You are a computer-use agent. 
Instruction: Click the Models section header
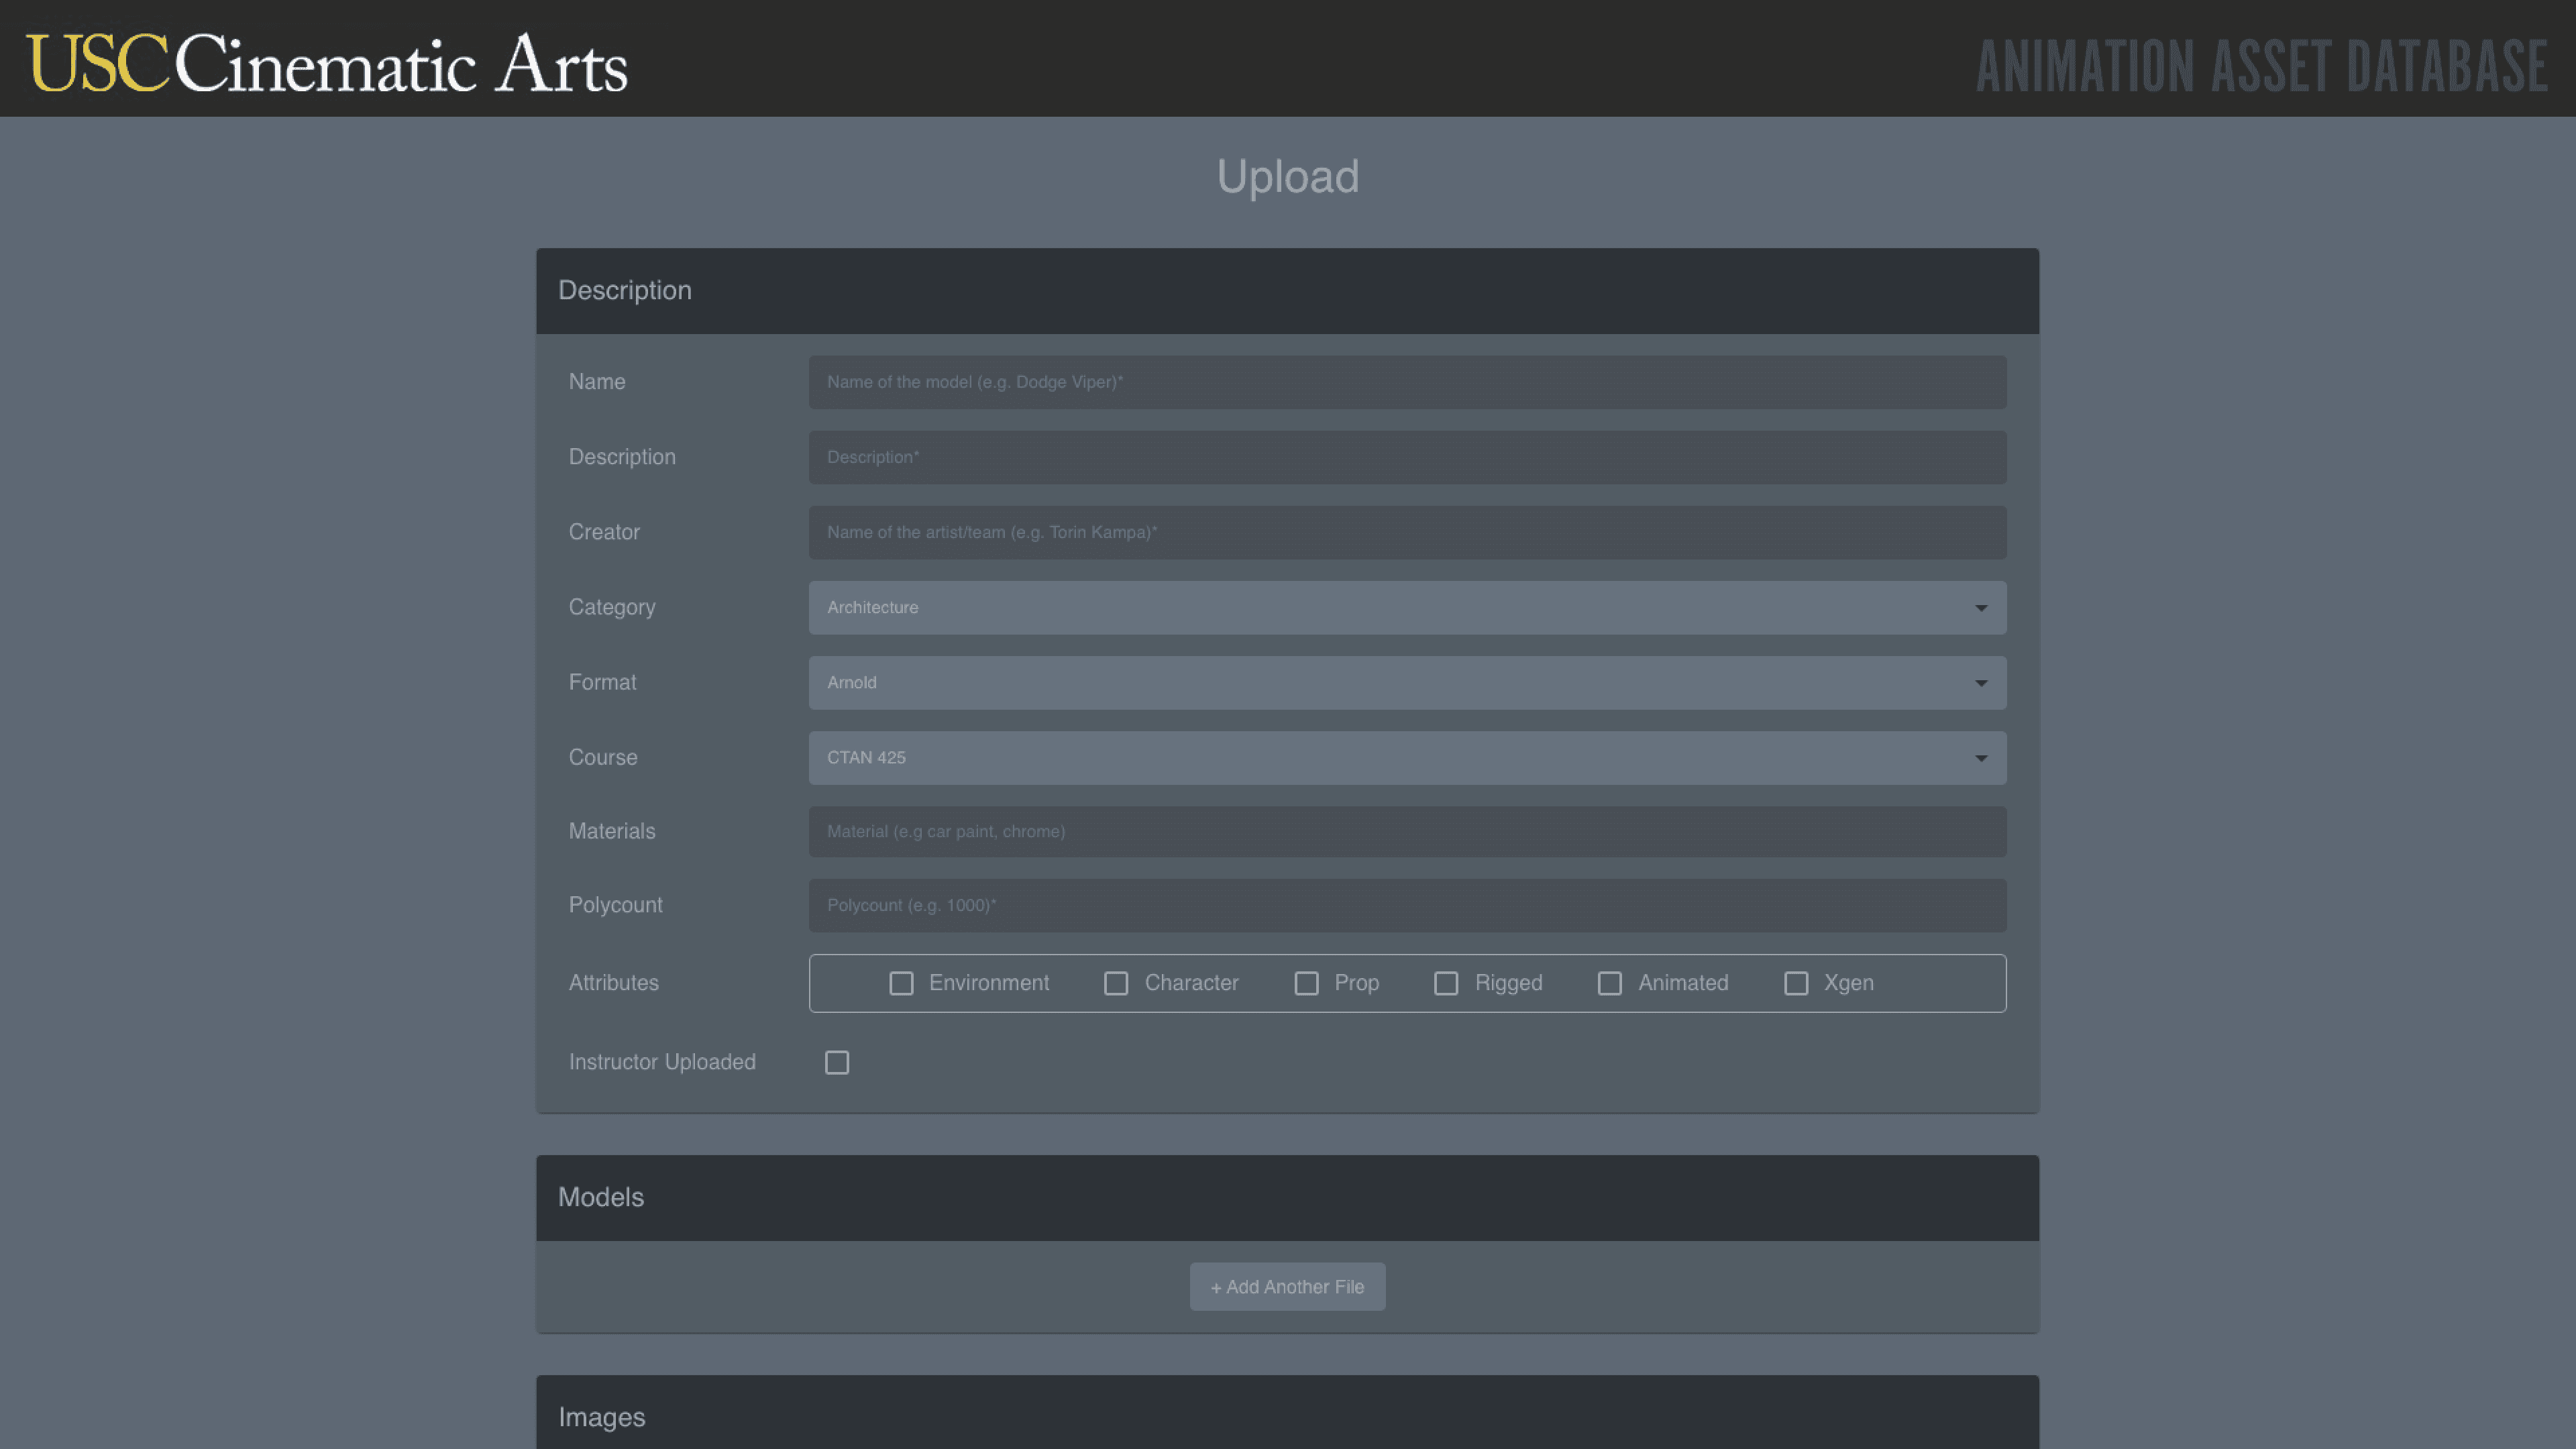pos(1287,1198)
